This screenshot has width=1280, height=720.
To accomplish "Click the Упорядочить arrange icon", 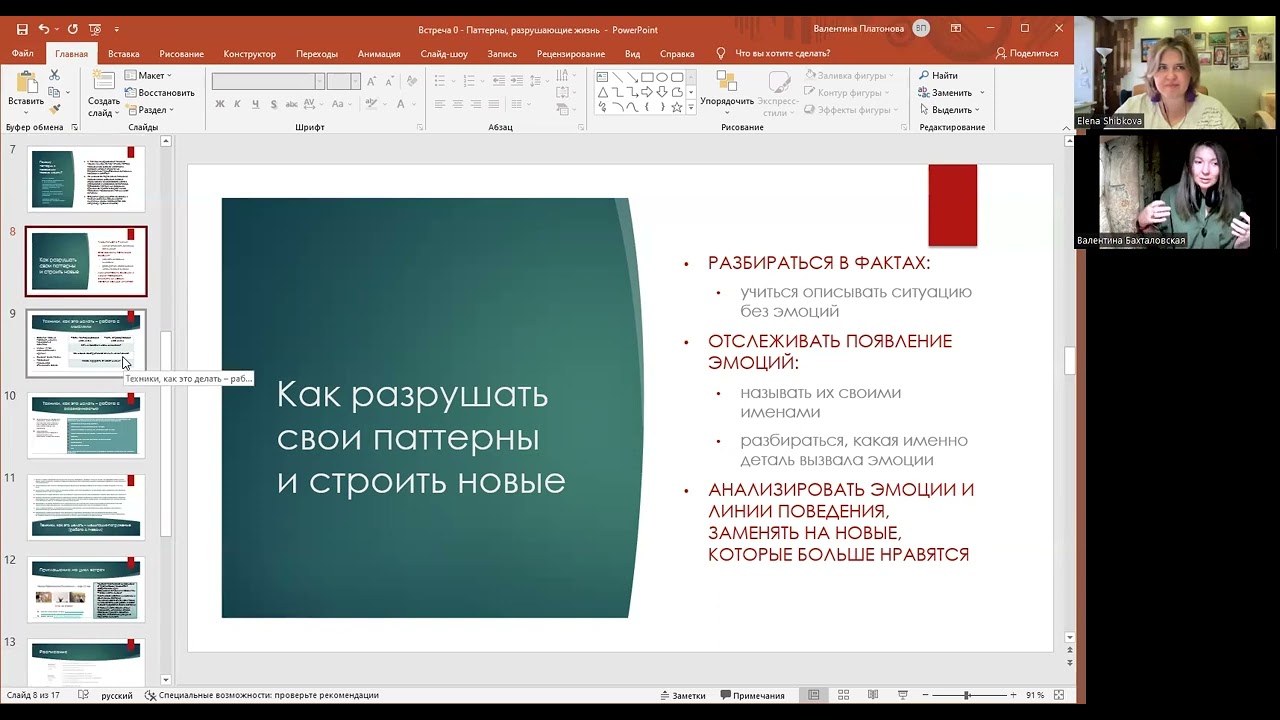I will [727, 82].
